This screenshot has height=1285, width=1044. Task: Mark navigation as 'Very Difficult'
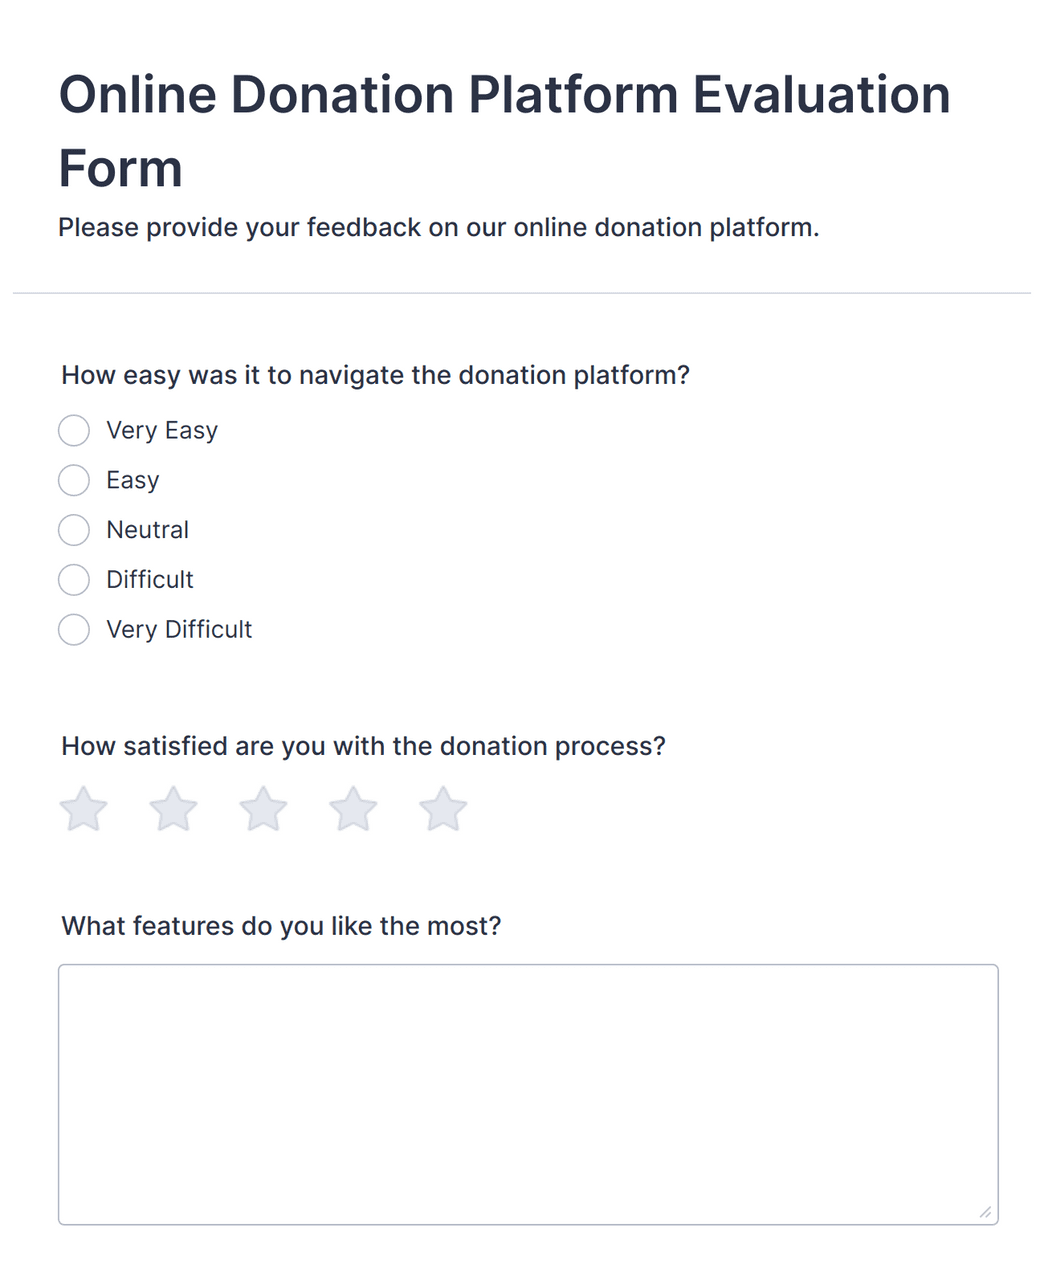pyautogui.click(x=74, y=630)
